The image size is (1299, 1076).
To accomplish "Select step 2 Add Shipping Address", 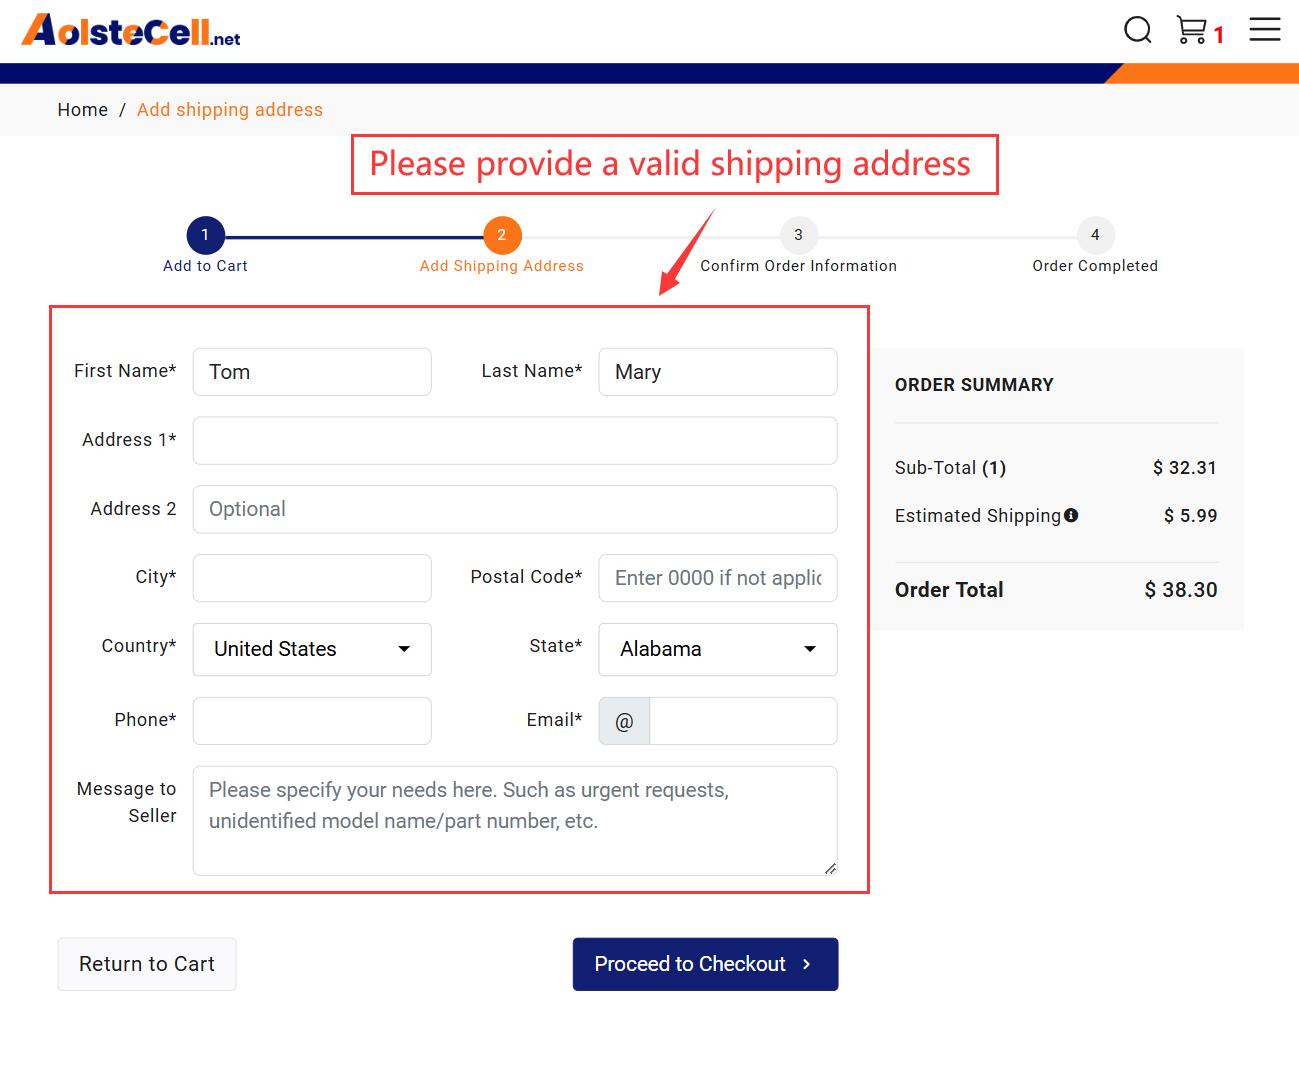I will click(x=502, y=236).
